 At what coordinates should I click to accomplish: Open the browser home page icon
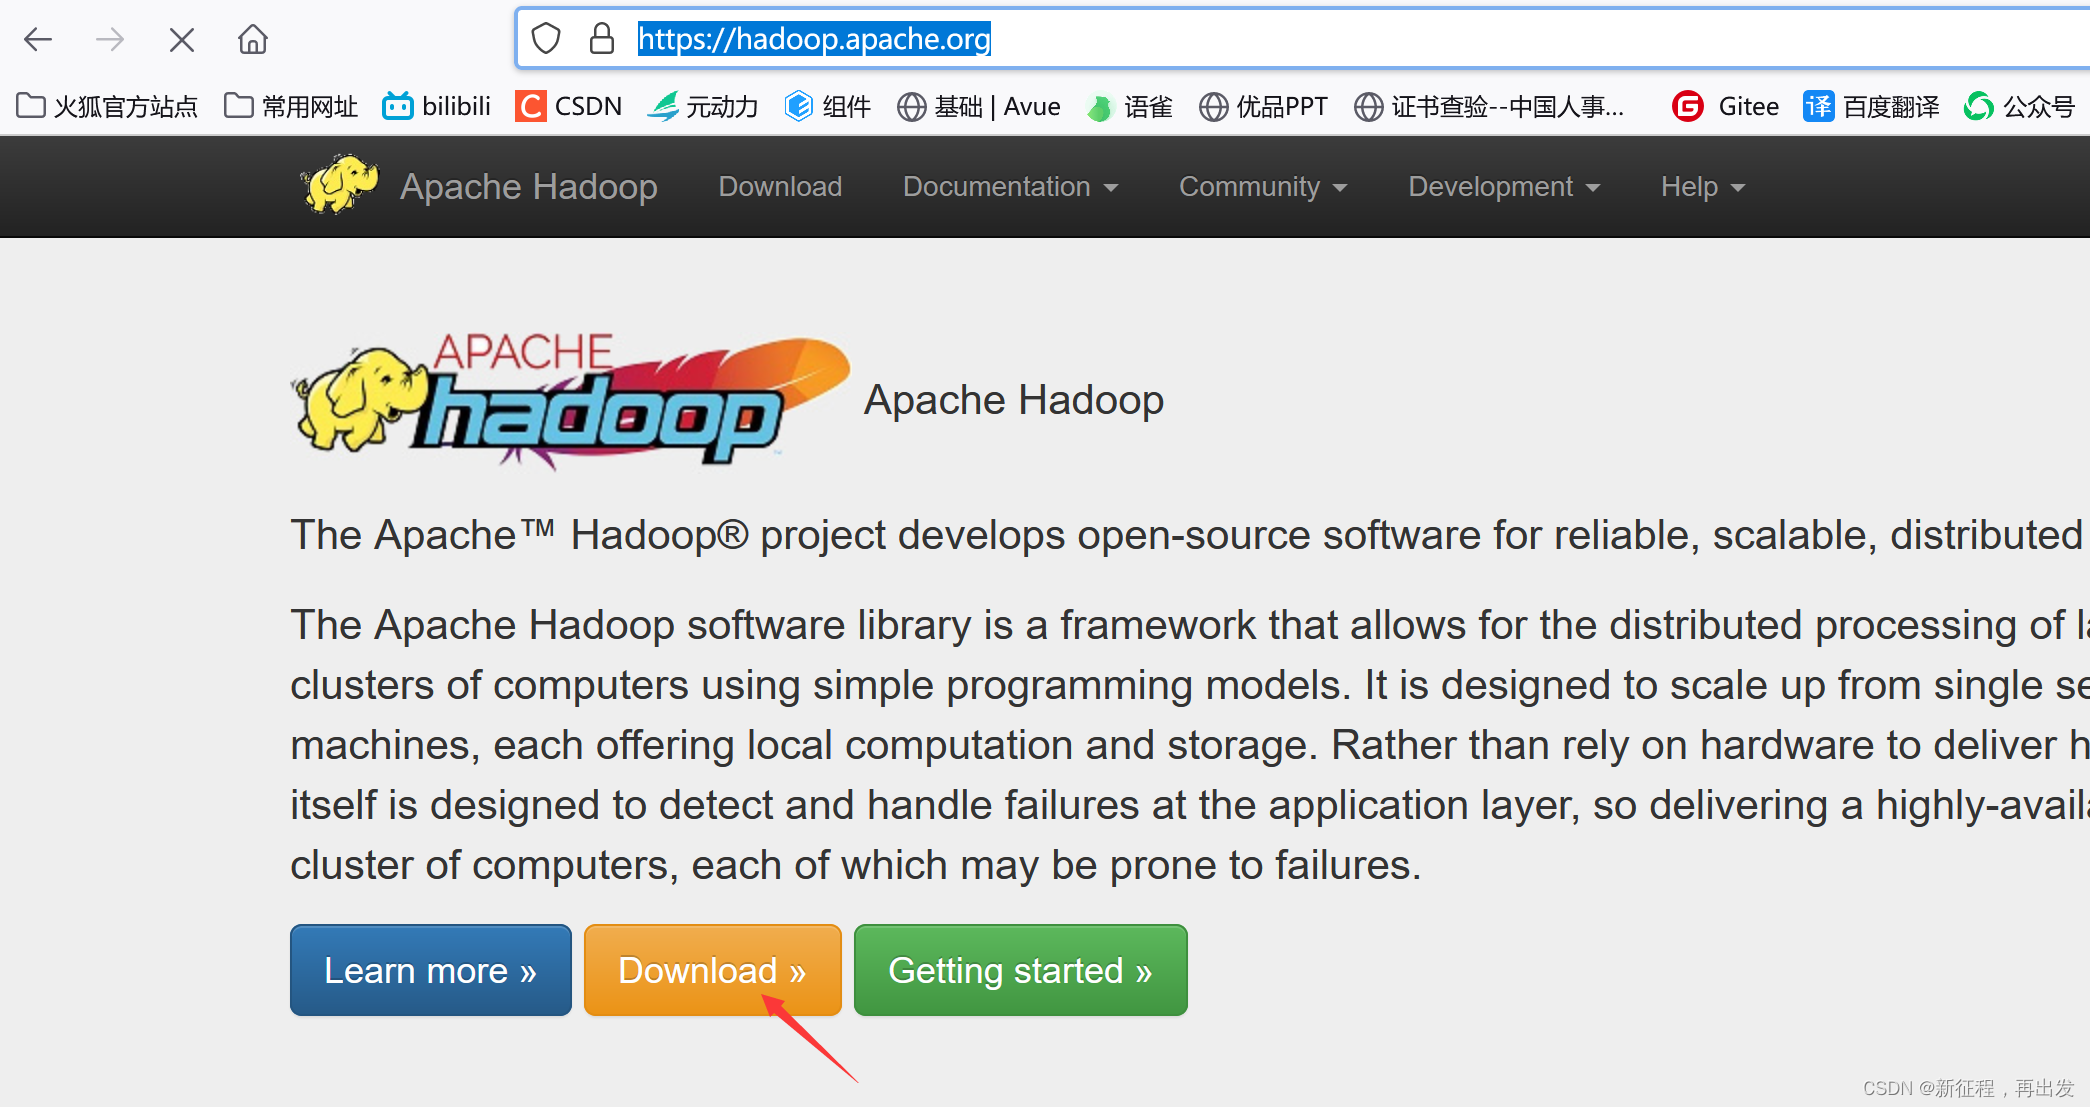253,40
